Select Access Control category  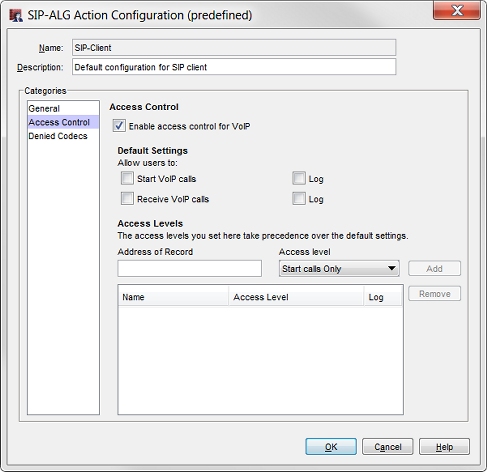(x=63, y=122)
